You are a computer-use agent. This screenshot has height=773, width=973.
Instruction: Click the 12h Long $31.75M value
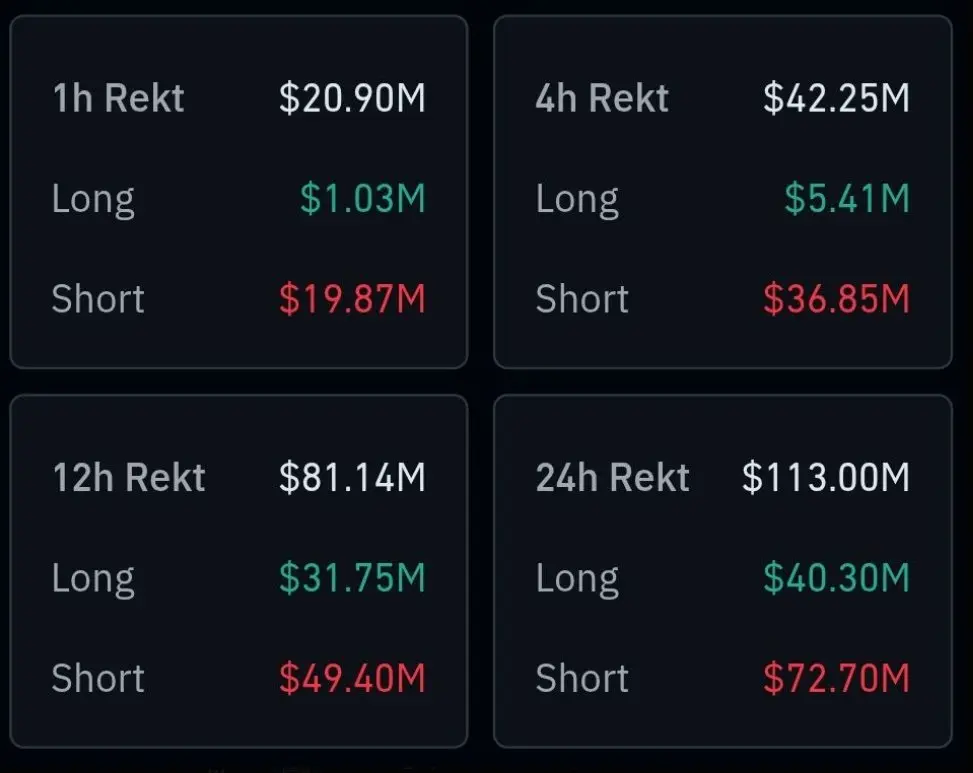(x=352, y=578)
